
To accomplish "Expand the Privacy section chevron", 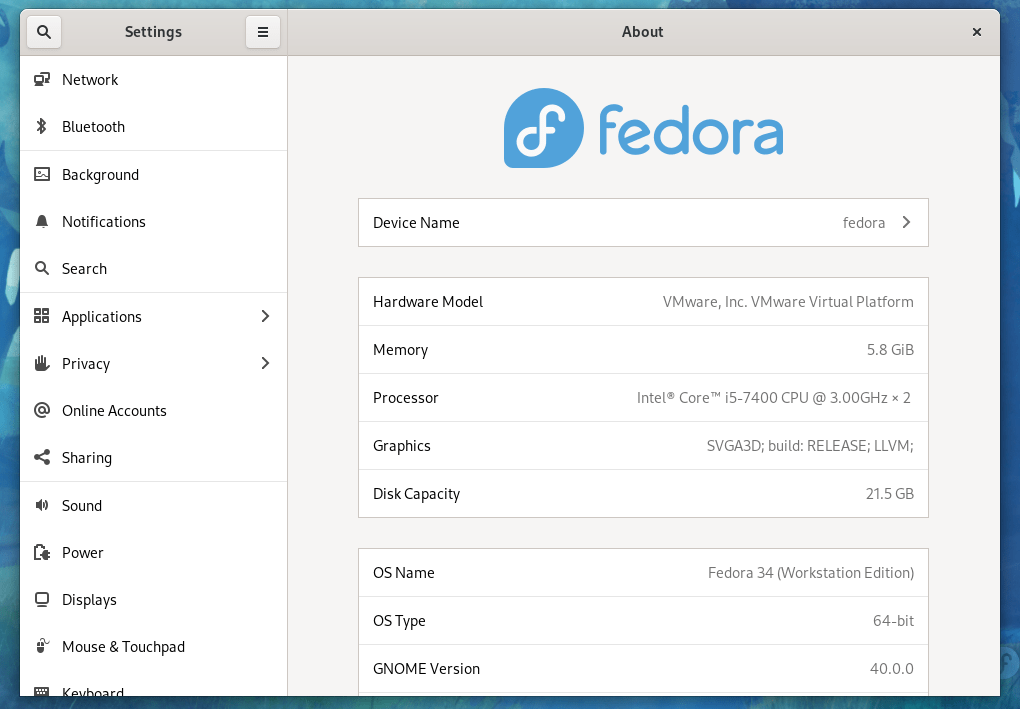I will (265, 363).
